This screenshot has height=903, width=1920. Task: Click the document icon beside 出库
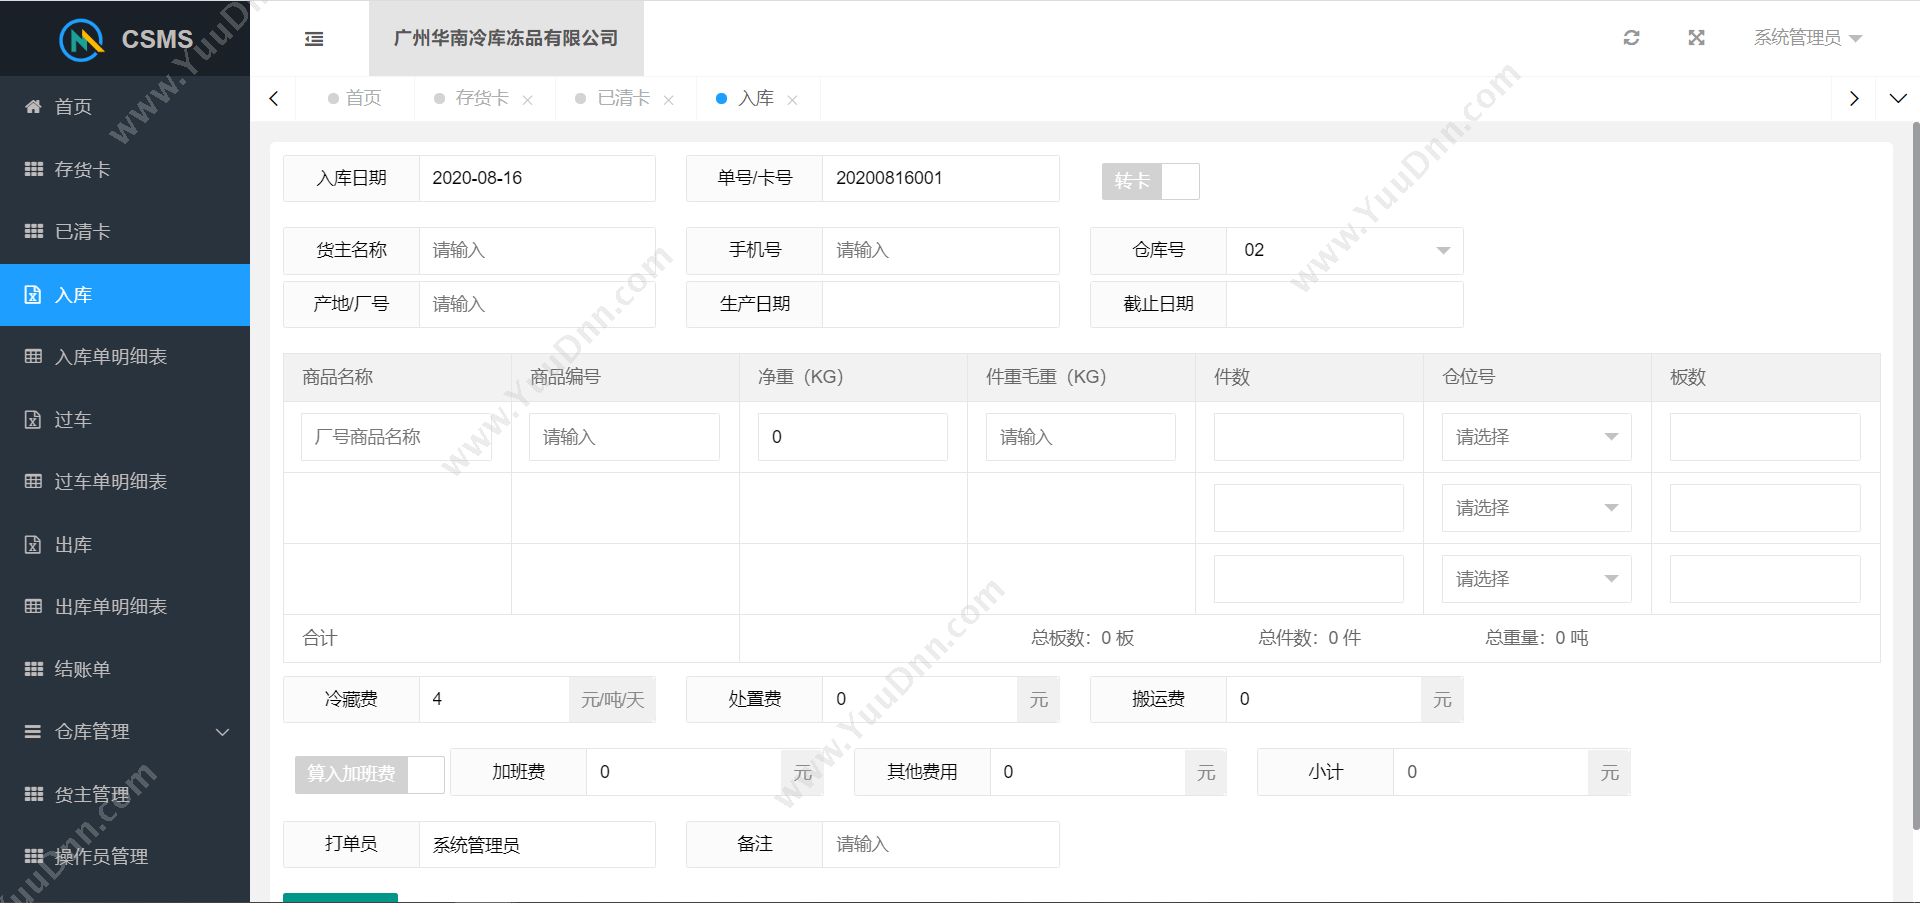click(x=33, y=545)
